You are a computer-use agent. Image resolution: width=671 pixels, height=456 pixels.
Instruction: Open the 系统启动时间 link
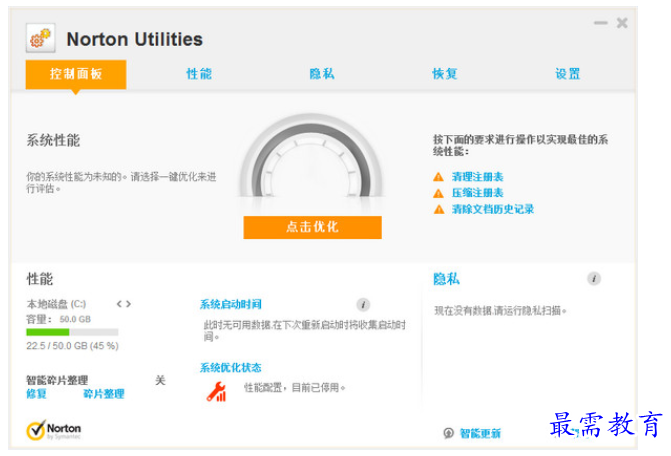(231, 304)
